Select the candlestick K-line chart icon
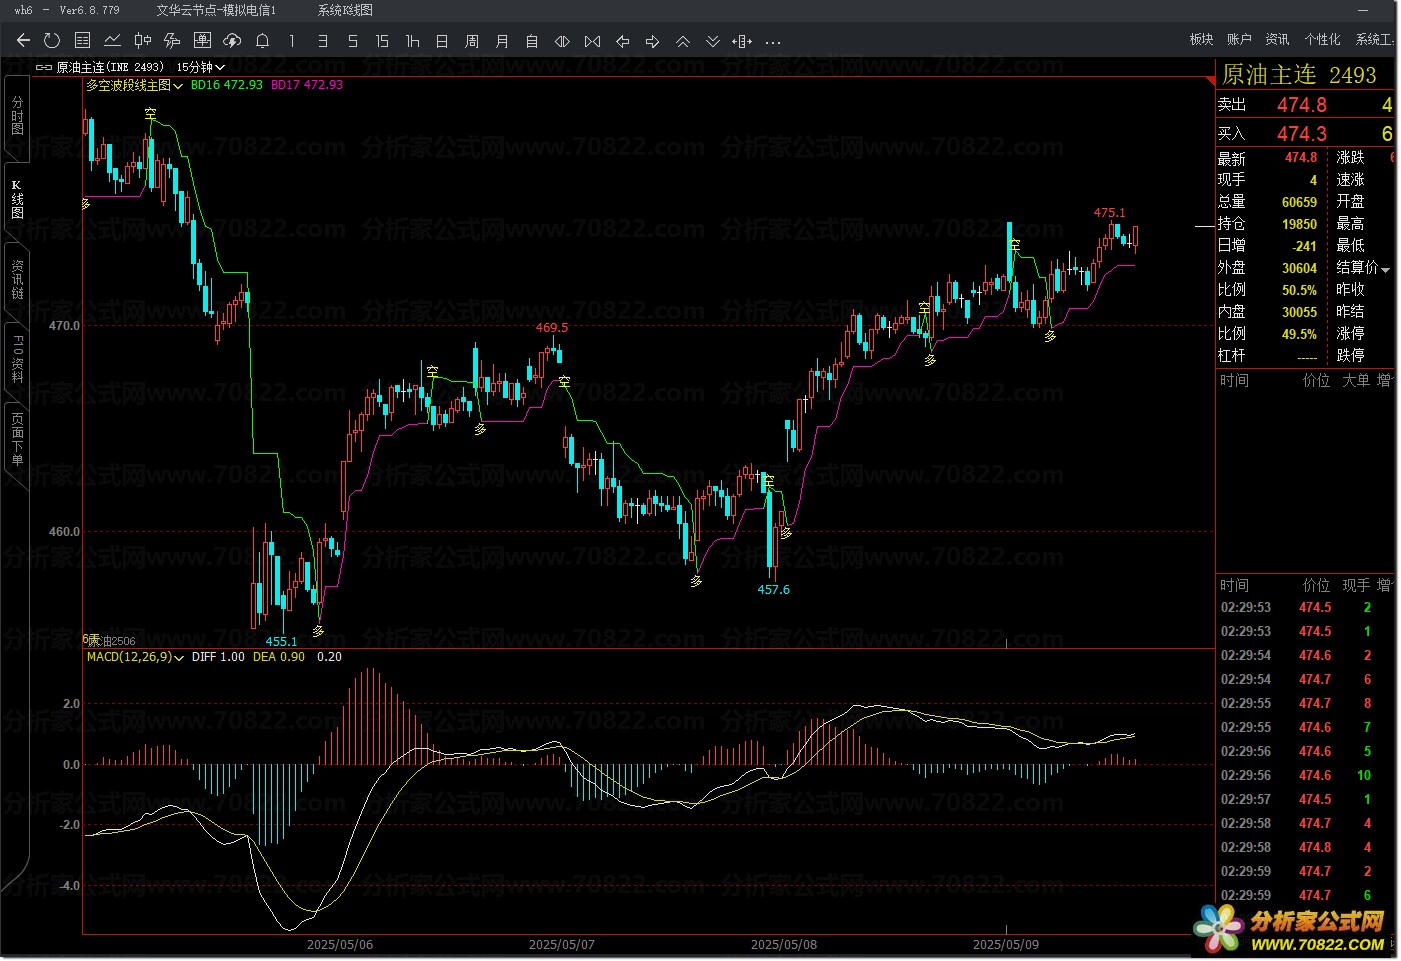This screenshot has width=1401, height=961. (142, 41)
